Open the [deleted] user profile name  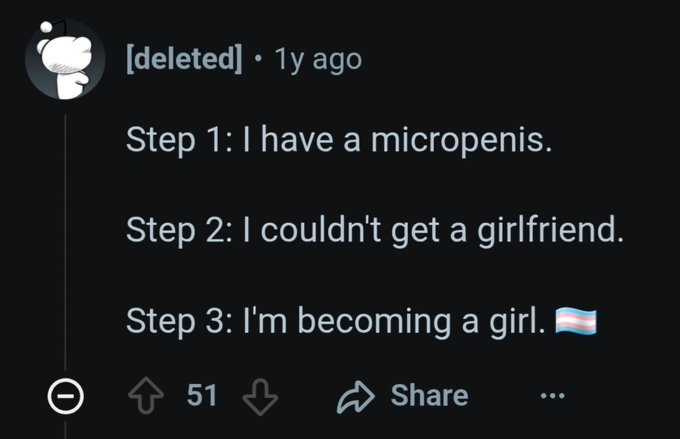tap(183, 59)
